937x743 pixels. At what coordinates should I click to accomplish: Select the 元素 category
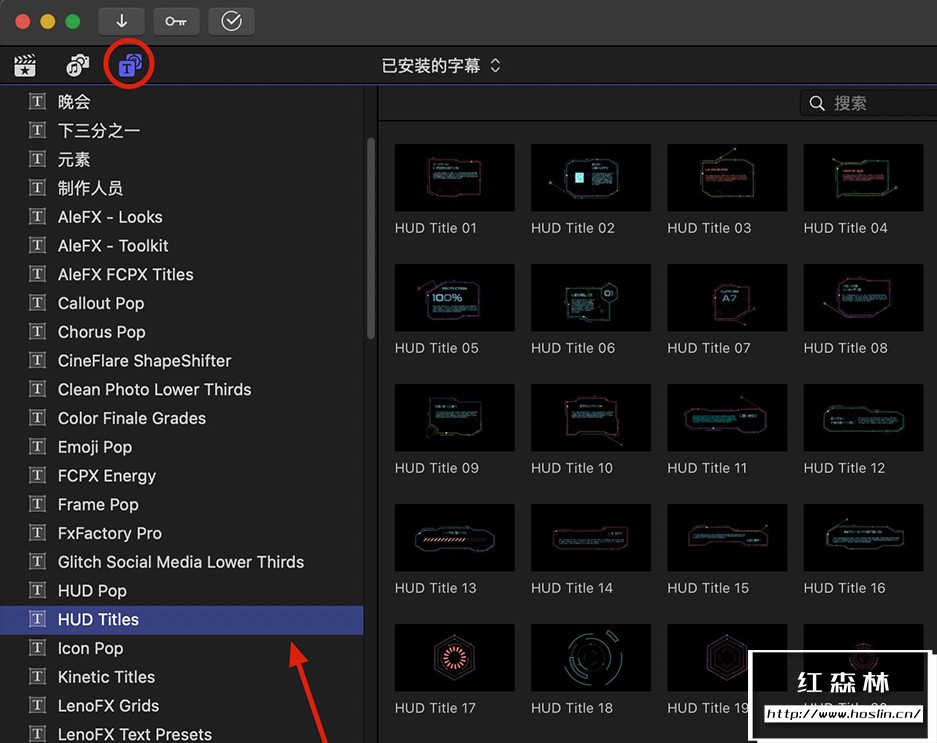point(182,160)
